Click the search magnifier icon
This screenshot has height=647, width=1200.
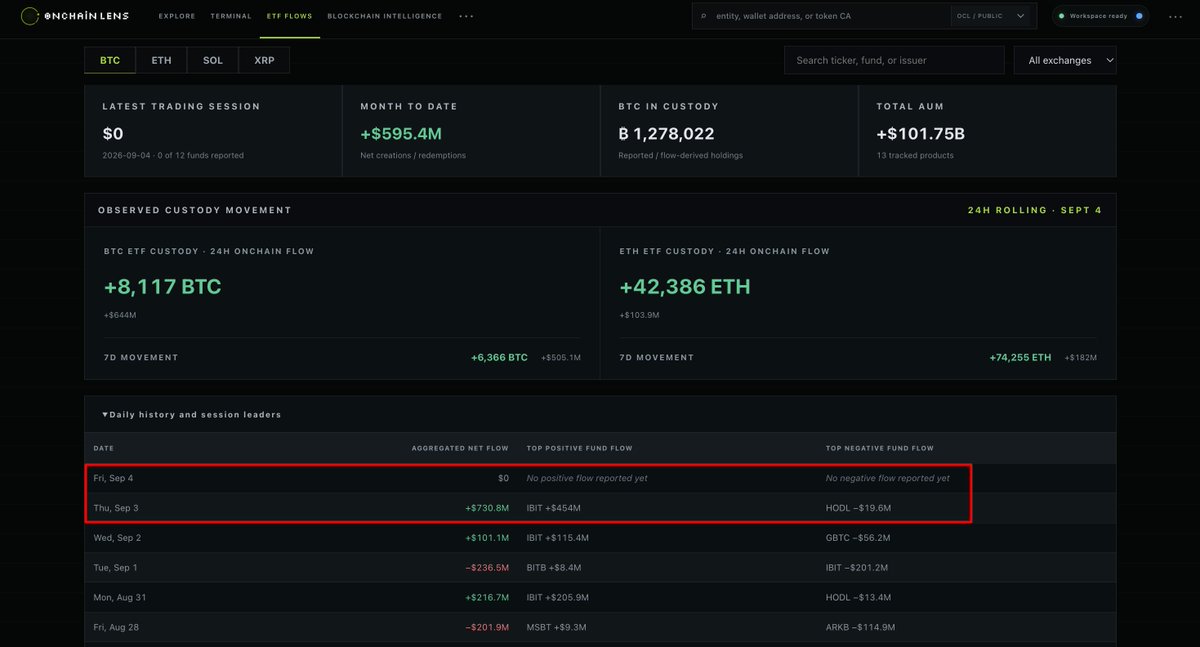click(704, 16)
